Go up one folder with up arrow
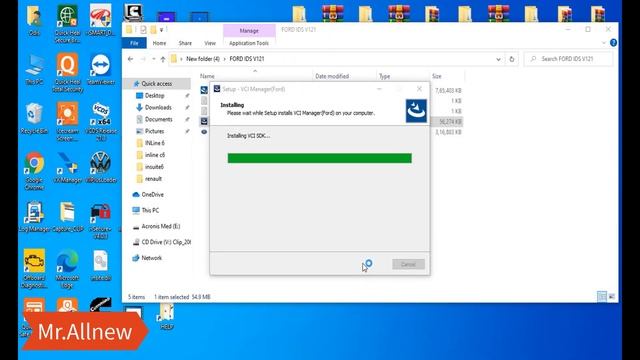 click(163, 59)
